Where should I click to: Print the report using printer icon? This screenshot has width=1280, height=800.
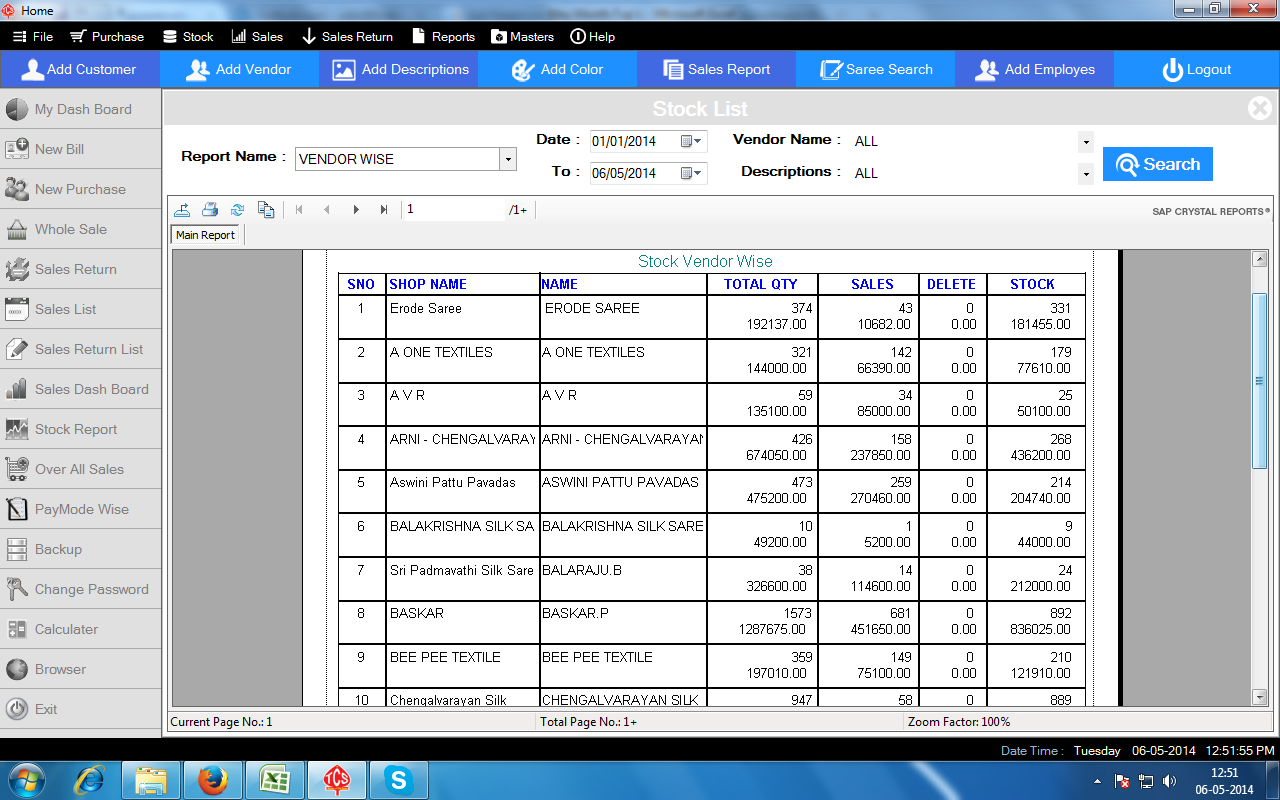tap(210, 210)
